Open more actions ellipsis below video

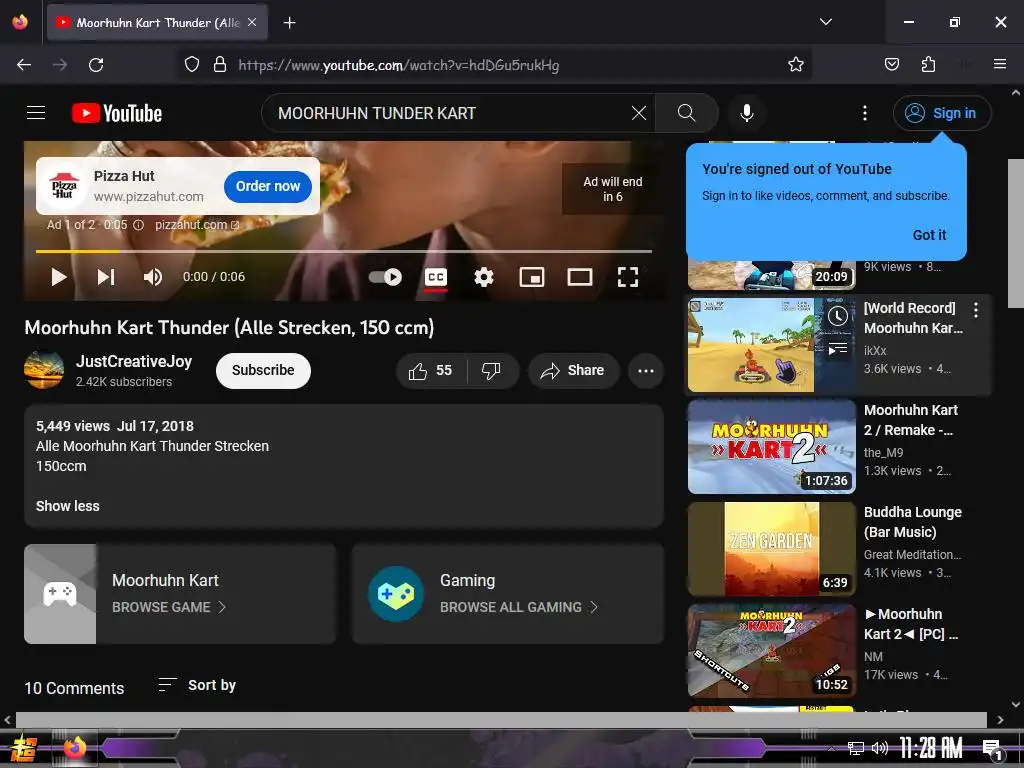coord(646,370)
